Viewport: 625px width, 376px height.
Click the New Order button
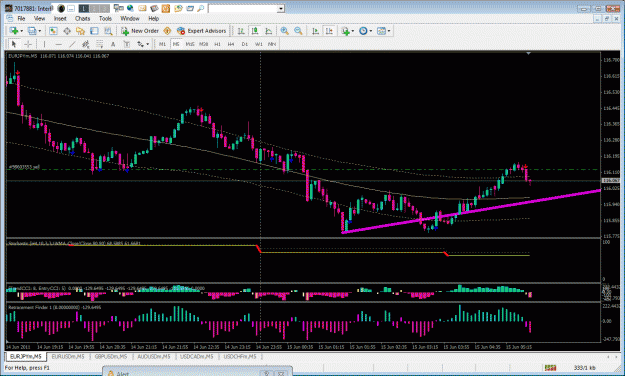point(140,31)
